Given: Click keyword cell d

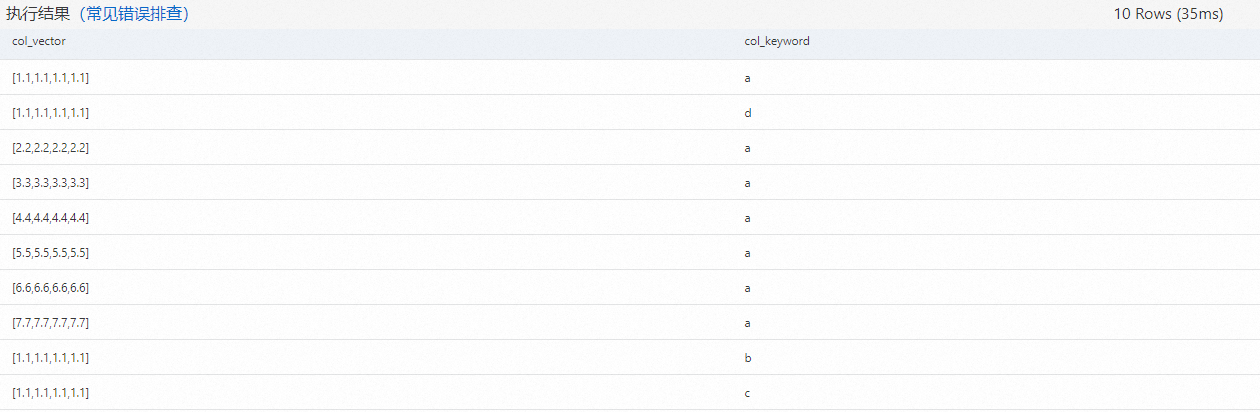Looking at the screenshot, I should click(x=748, y=113).
